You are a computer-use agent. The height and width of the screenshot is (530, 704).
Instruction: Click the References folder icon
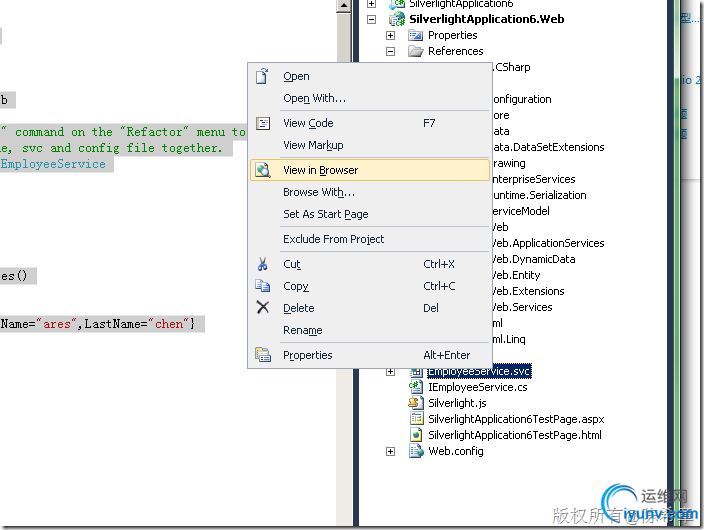(x=415, y=51)
